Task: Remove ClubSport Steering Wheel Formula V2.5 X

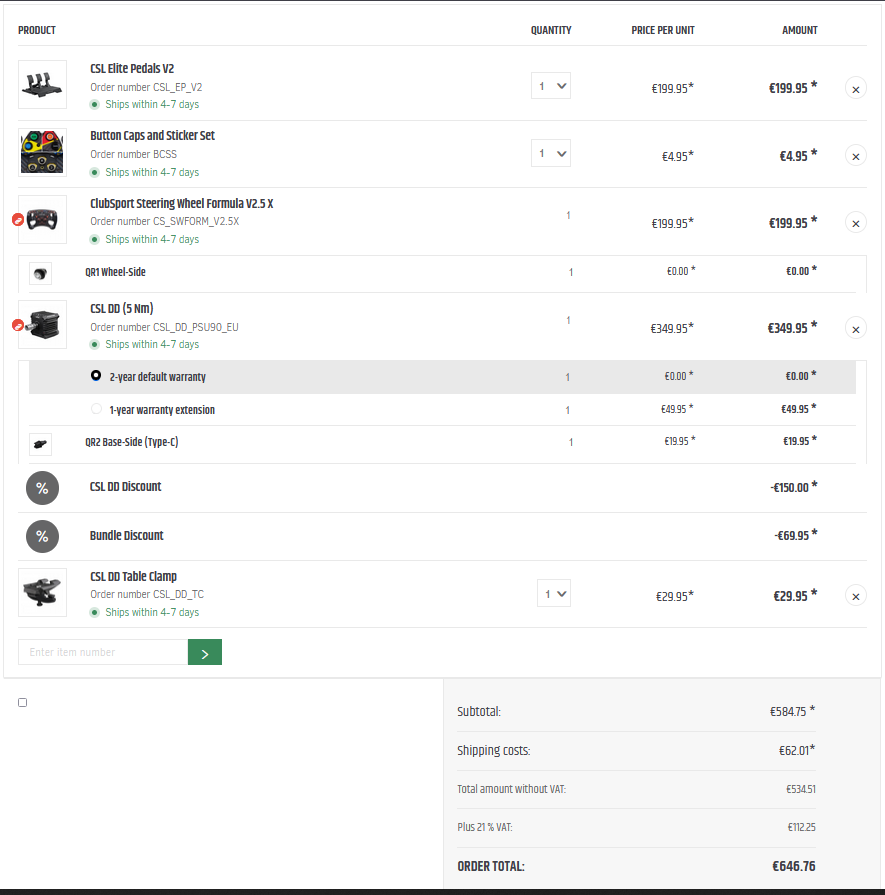Action: pos(855,223)
